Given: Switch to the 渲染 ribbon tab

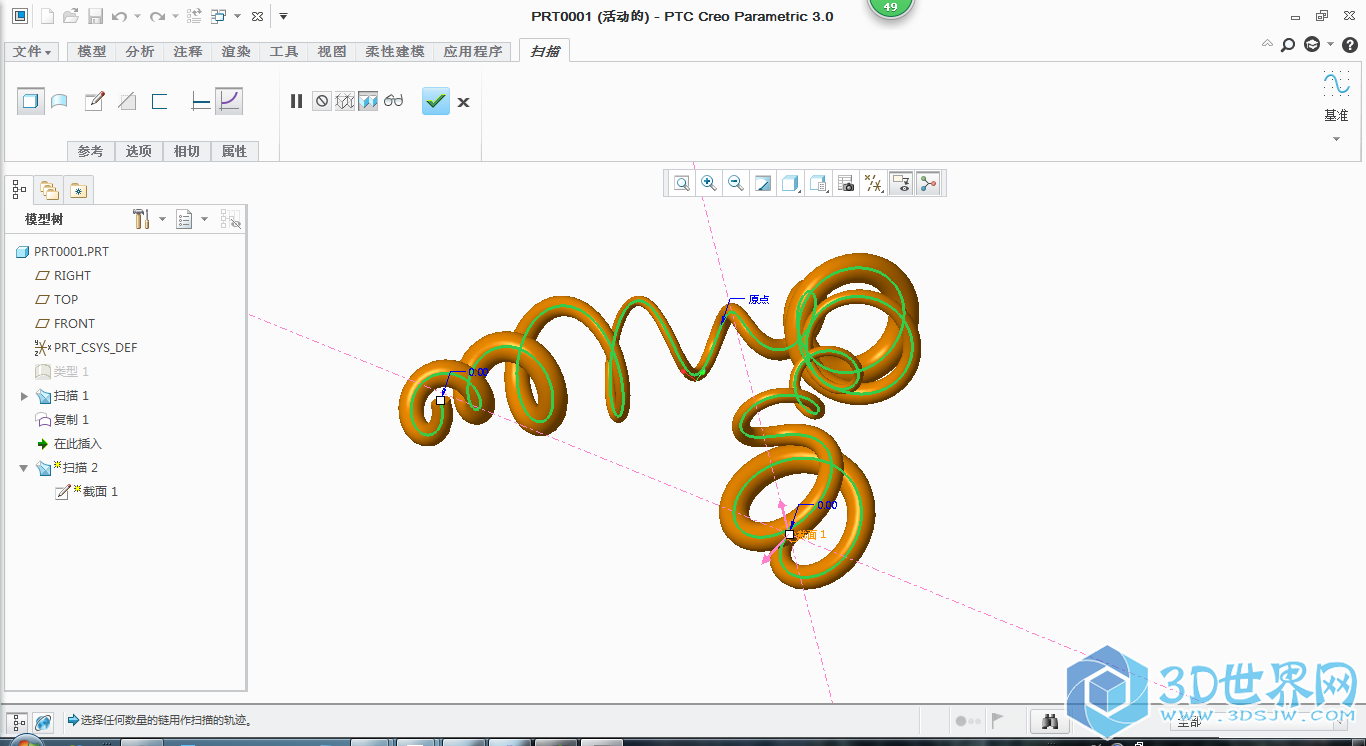Looking at the screenshot, I should pyautogui.click(x=236, y=51).
